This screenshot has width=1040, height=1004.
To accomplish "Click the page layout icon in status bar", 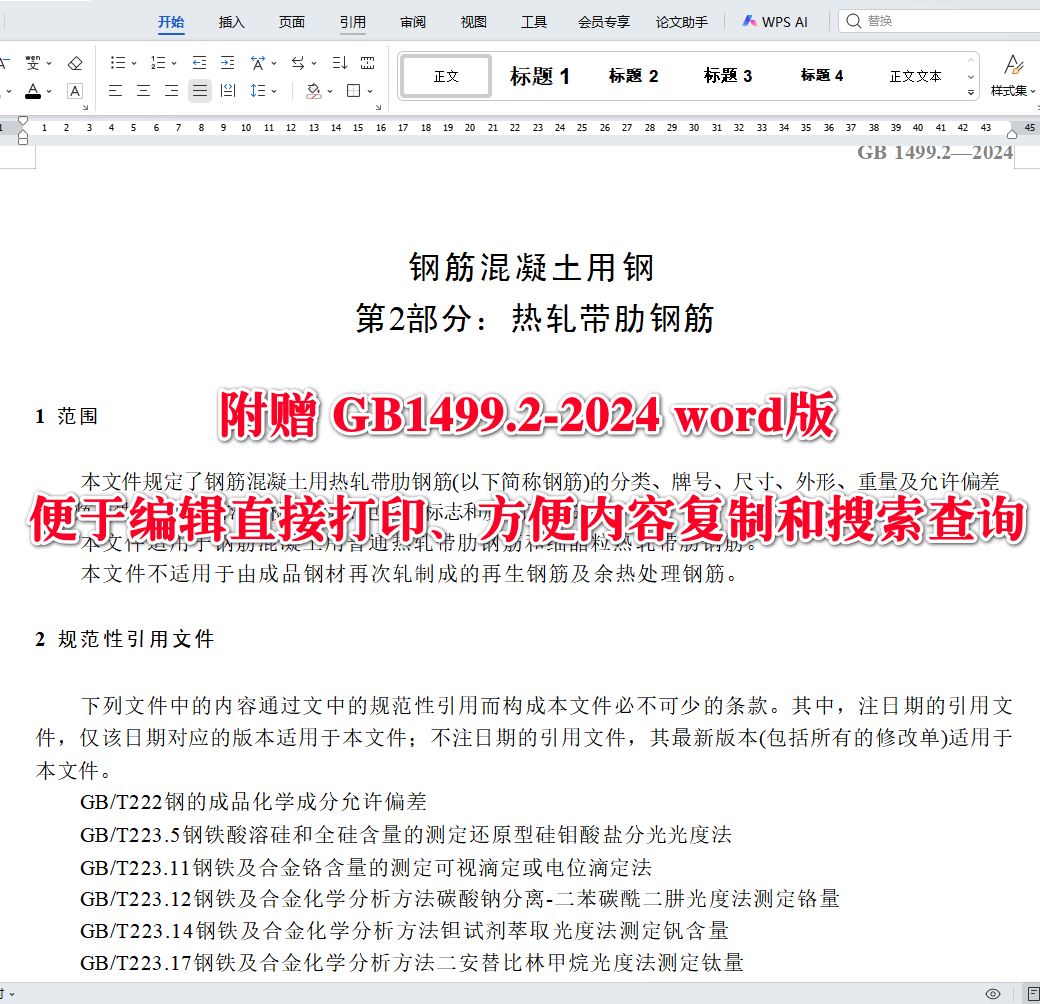I will (x=1033, y=993).
